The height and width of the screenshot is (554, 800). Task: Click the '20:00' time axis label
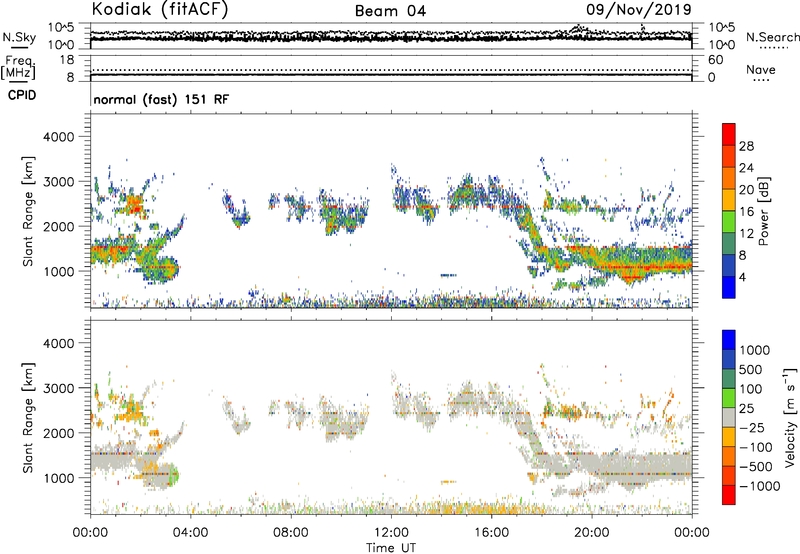click(x=591, y=533)
